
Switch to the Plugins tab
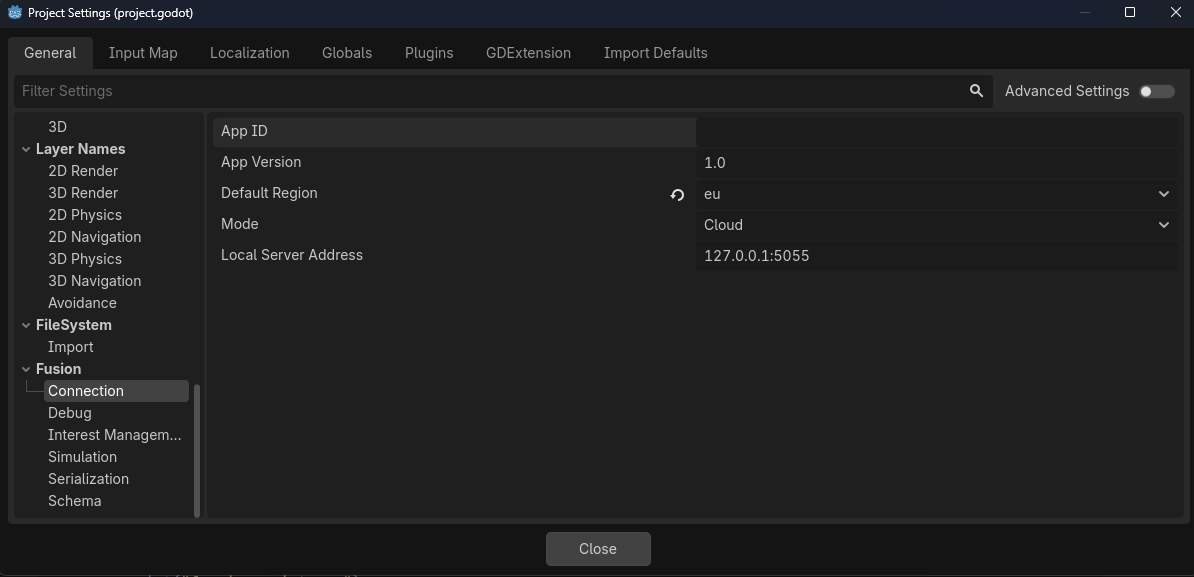coord(429,53)
